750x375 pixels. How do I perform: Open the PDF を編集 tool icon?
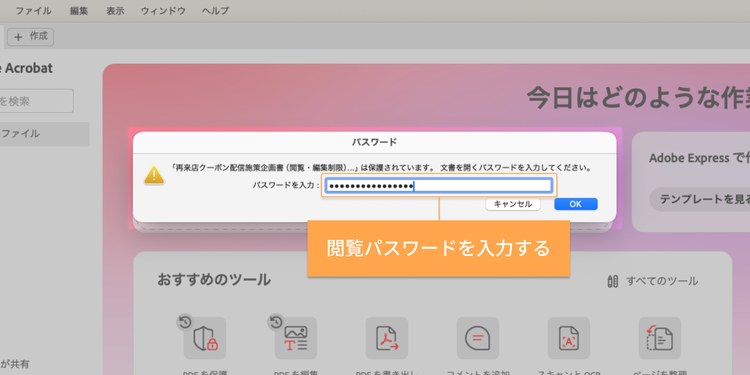[x=296, y=338]
